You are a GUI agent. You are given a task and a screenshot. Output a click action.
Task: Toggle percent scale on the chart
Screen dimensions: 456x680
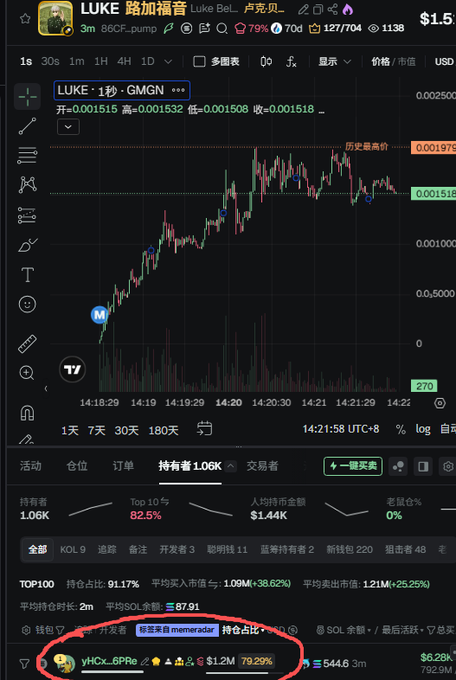coord(400,429)
